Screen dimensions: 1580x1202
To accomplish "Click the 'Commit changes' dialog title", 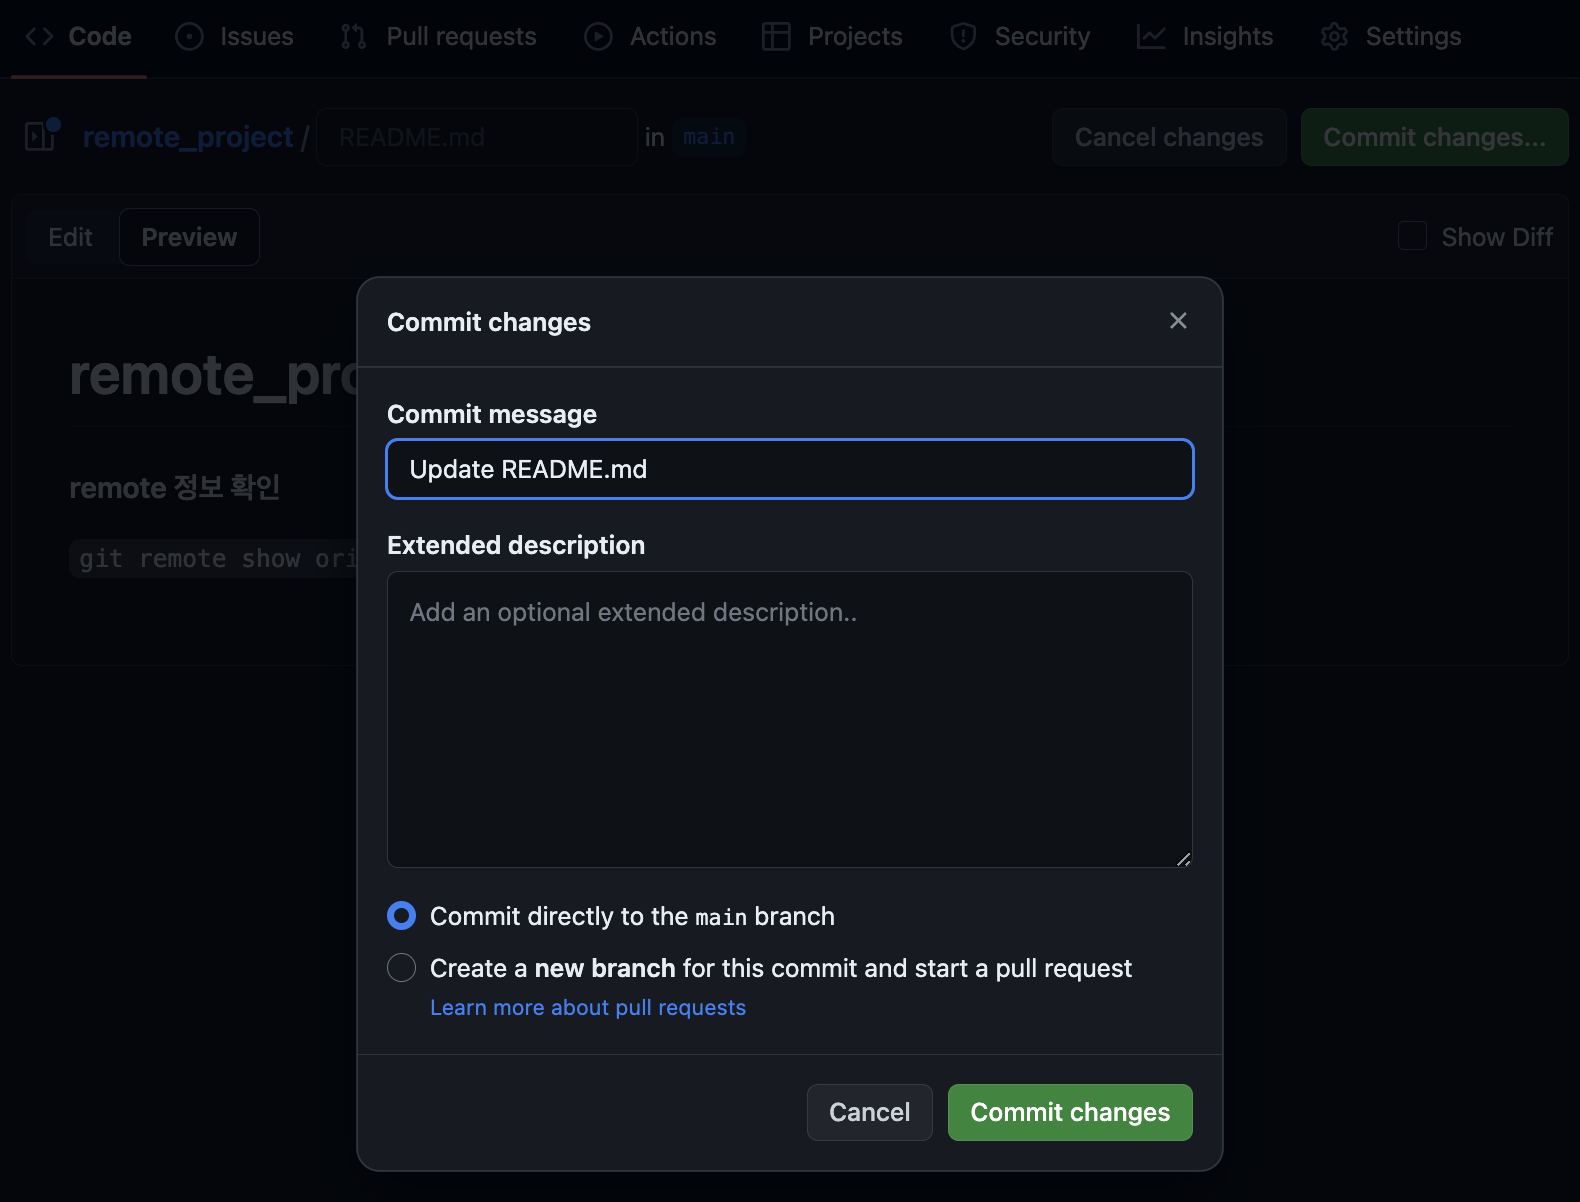I will (x=489, y=322).
